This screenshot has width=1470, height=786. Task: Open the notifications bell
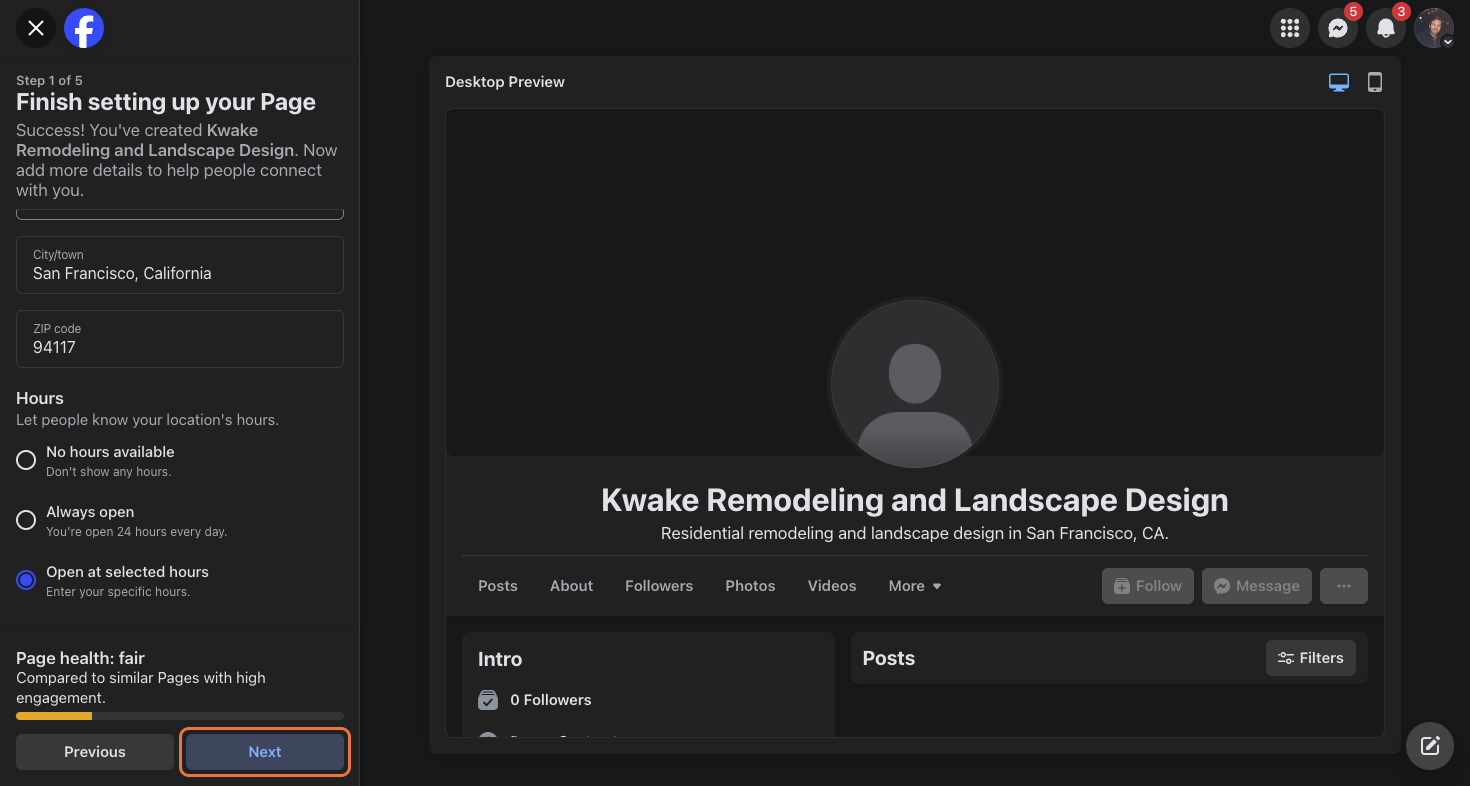(1386, 28)
